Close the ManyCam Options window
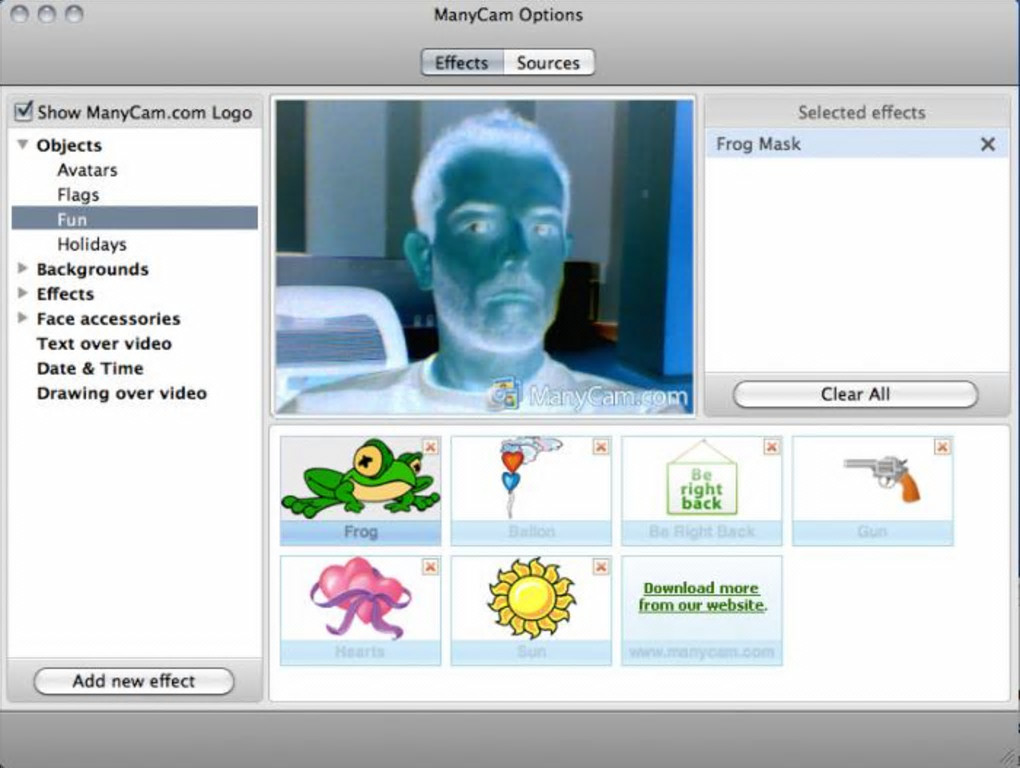The image size is (1020, 768). click(20, 14)
